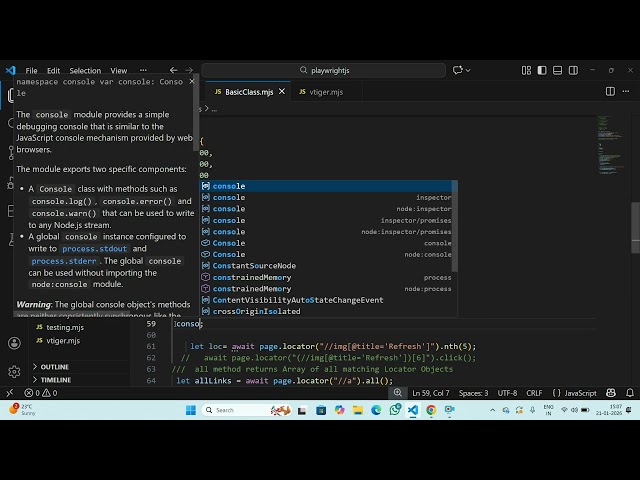Close the BasicClass.mjs tab

pyautogui.click(x=283, y=92)
